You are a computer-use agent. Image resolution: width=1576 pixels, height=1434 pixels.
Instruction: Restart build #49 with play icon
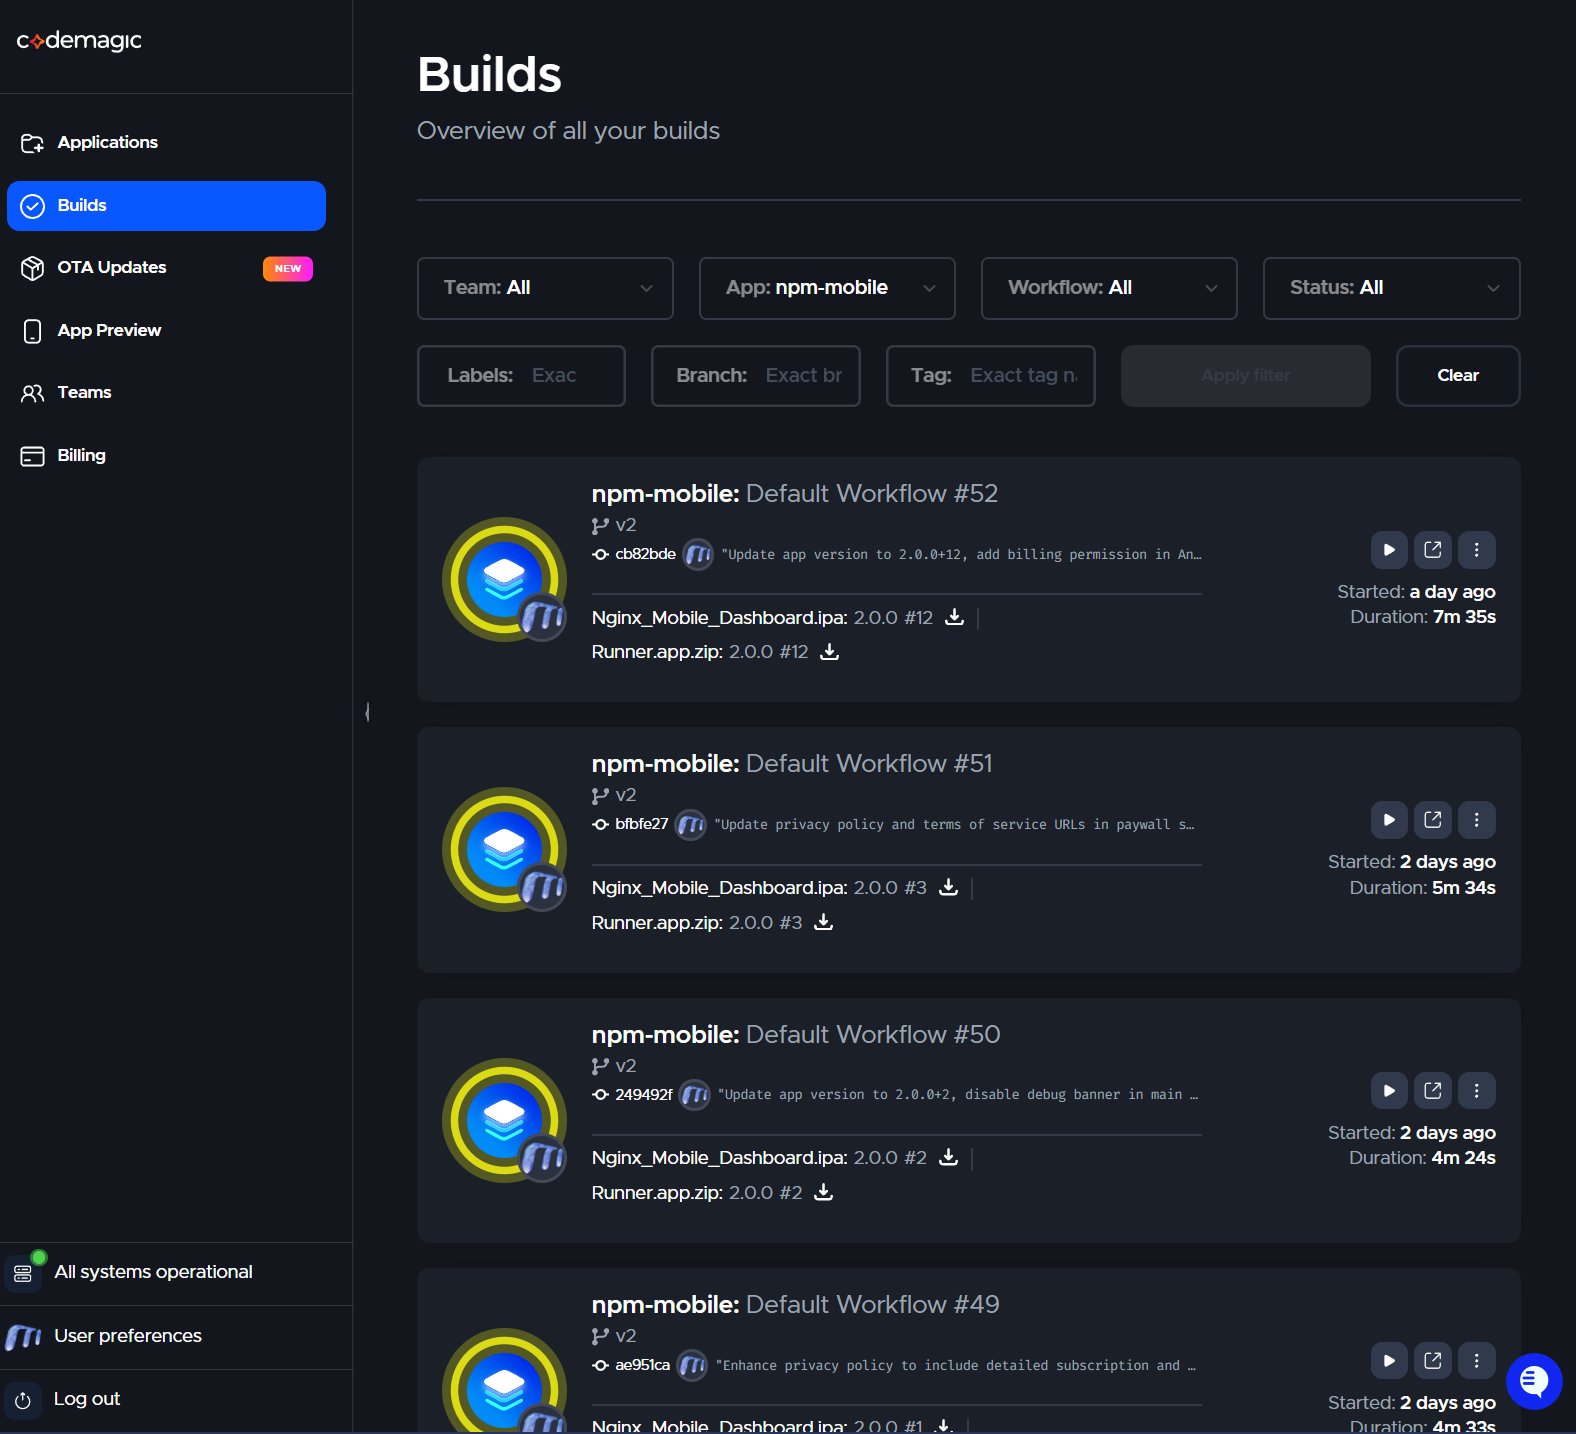[x=1389, y=1361]
